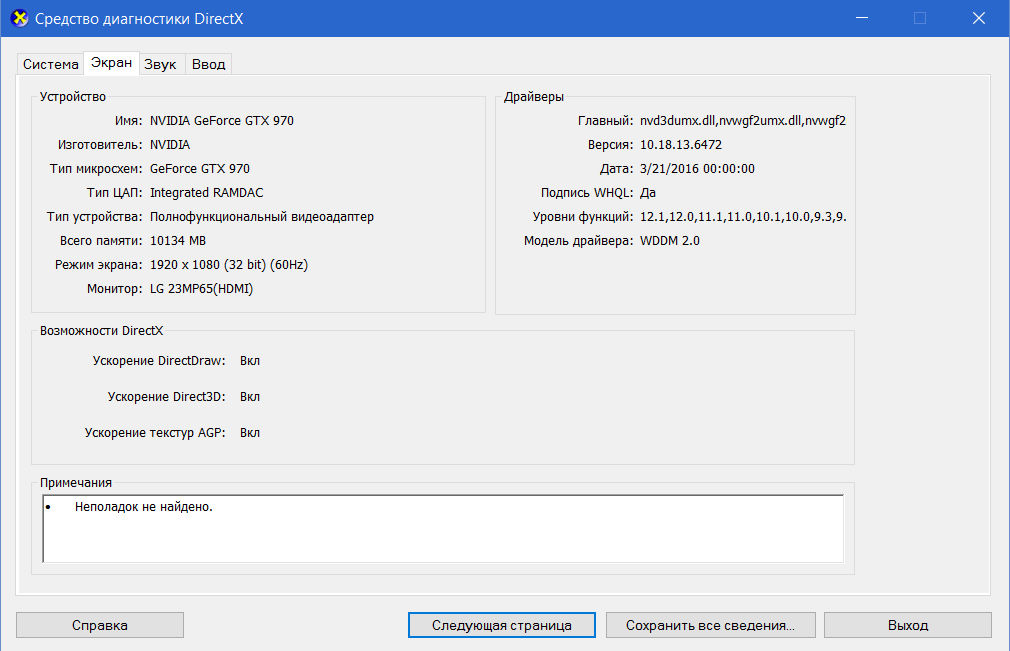The width and height of the screenshot is (1010, 651).
Task: Close the window with the X button
Action: click(x=979, y=18)
